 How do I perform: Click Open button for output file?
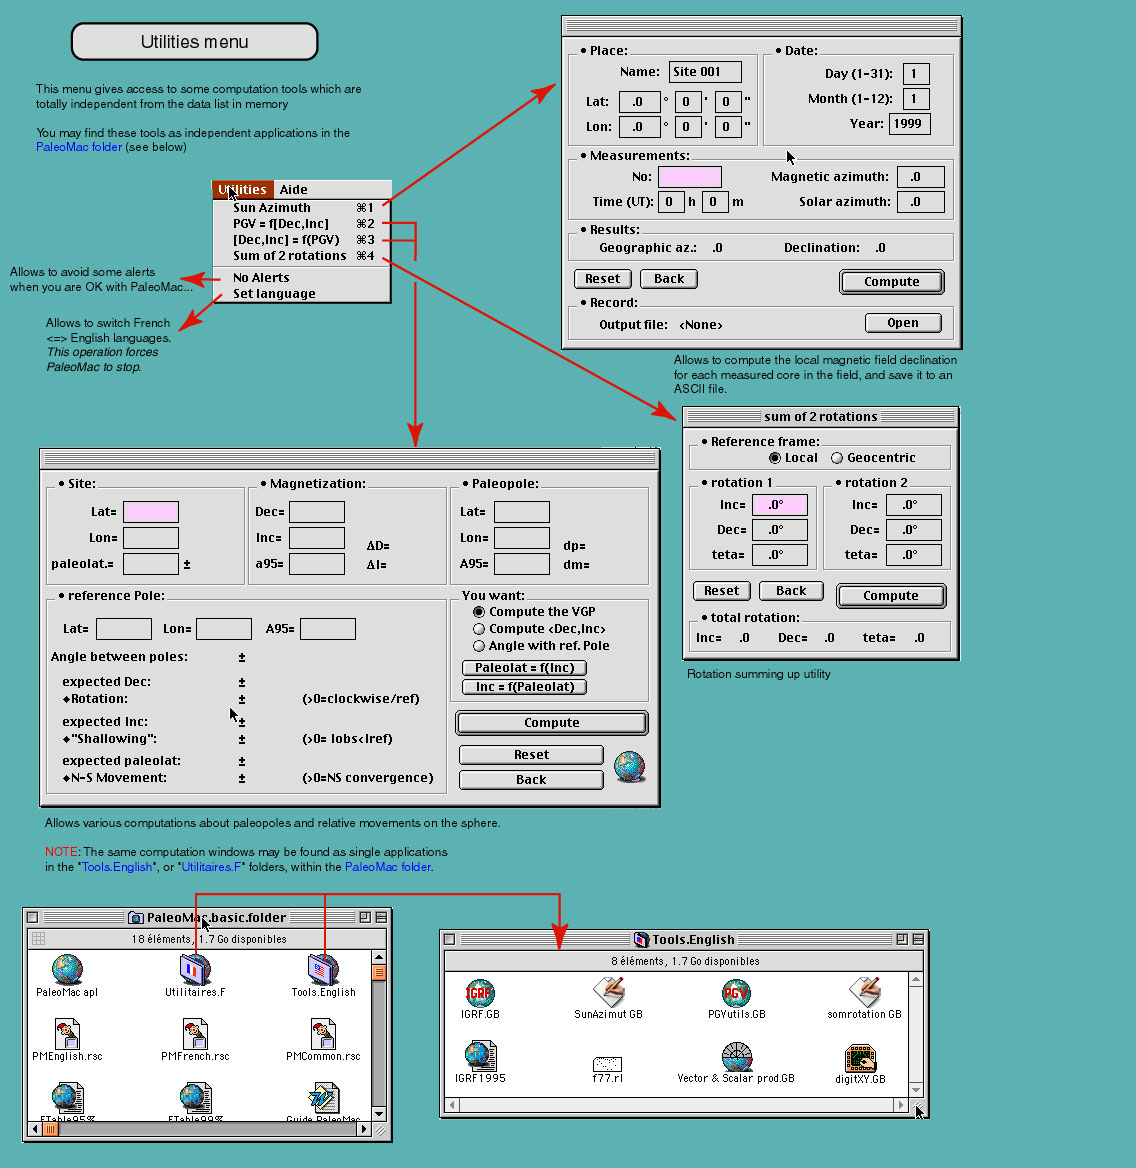pos(903,323)
